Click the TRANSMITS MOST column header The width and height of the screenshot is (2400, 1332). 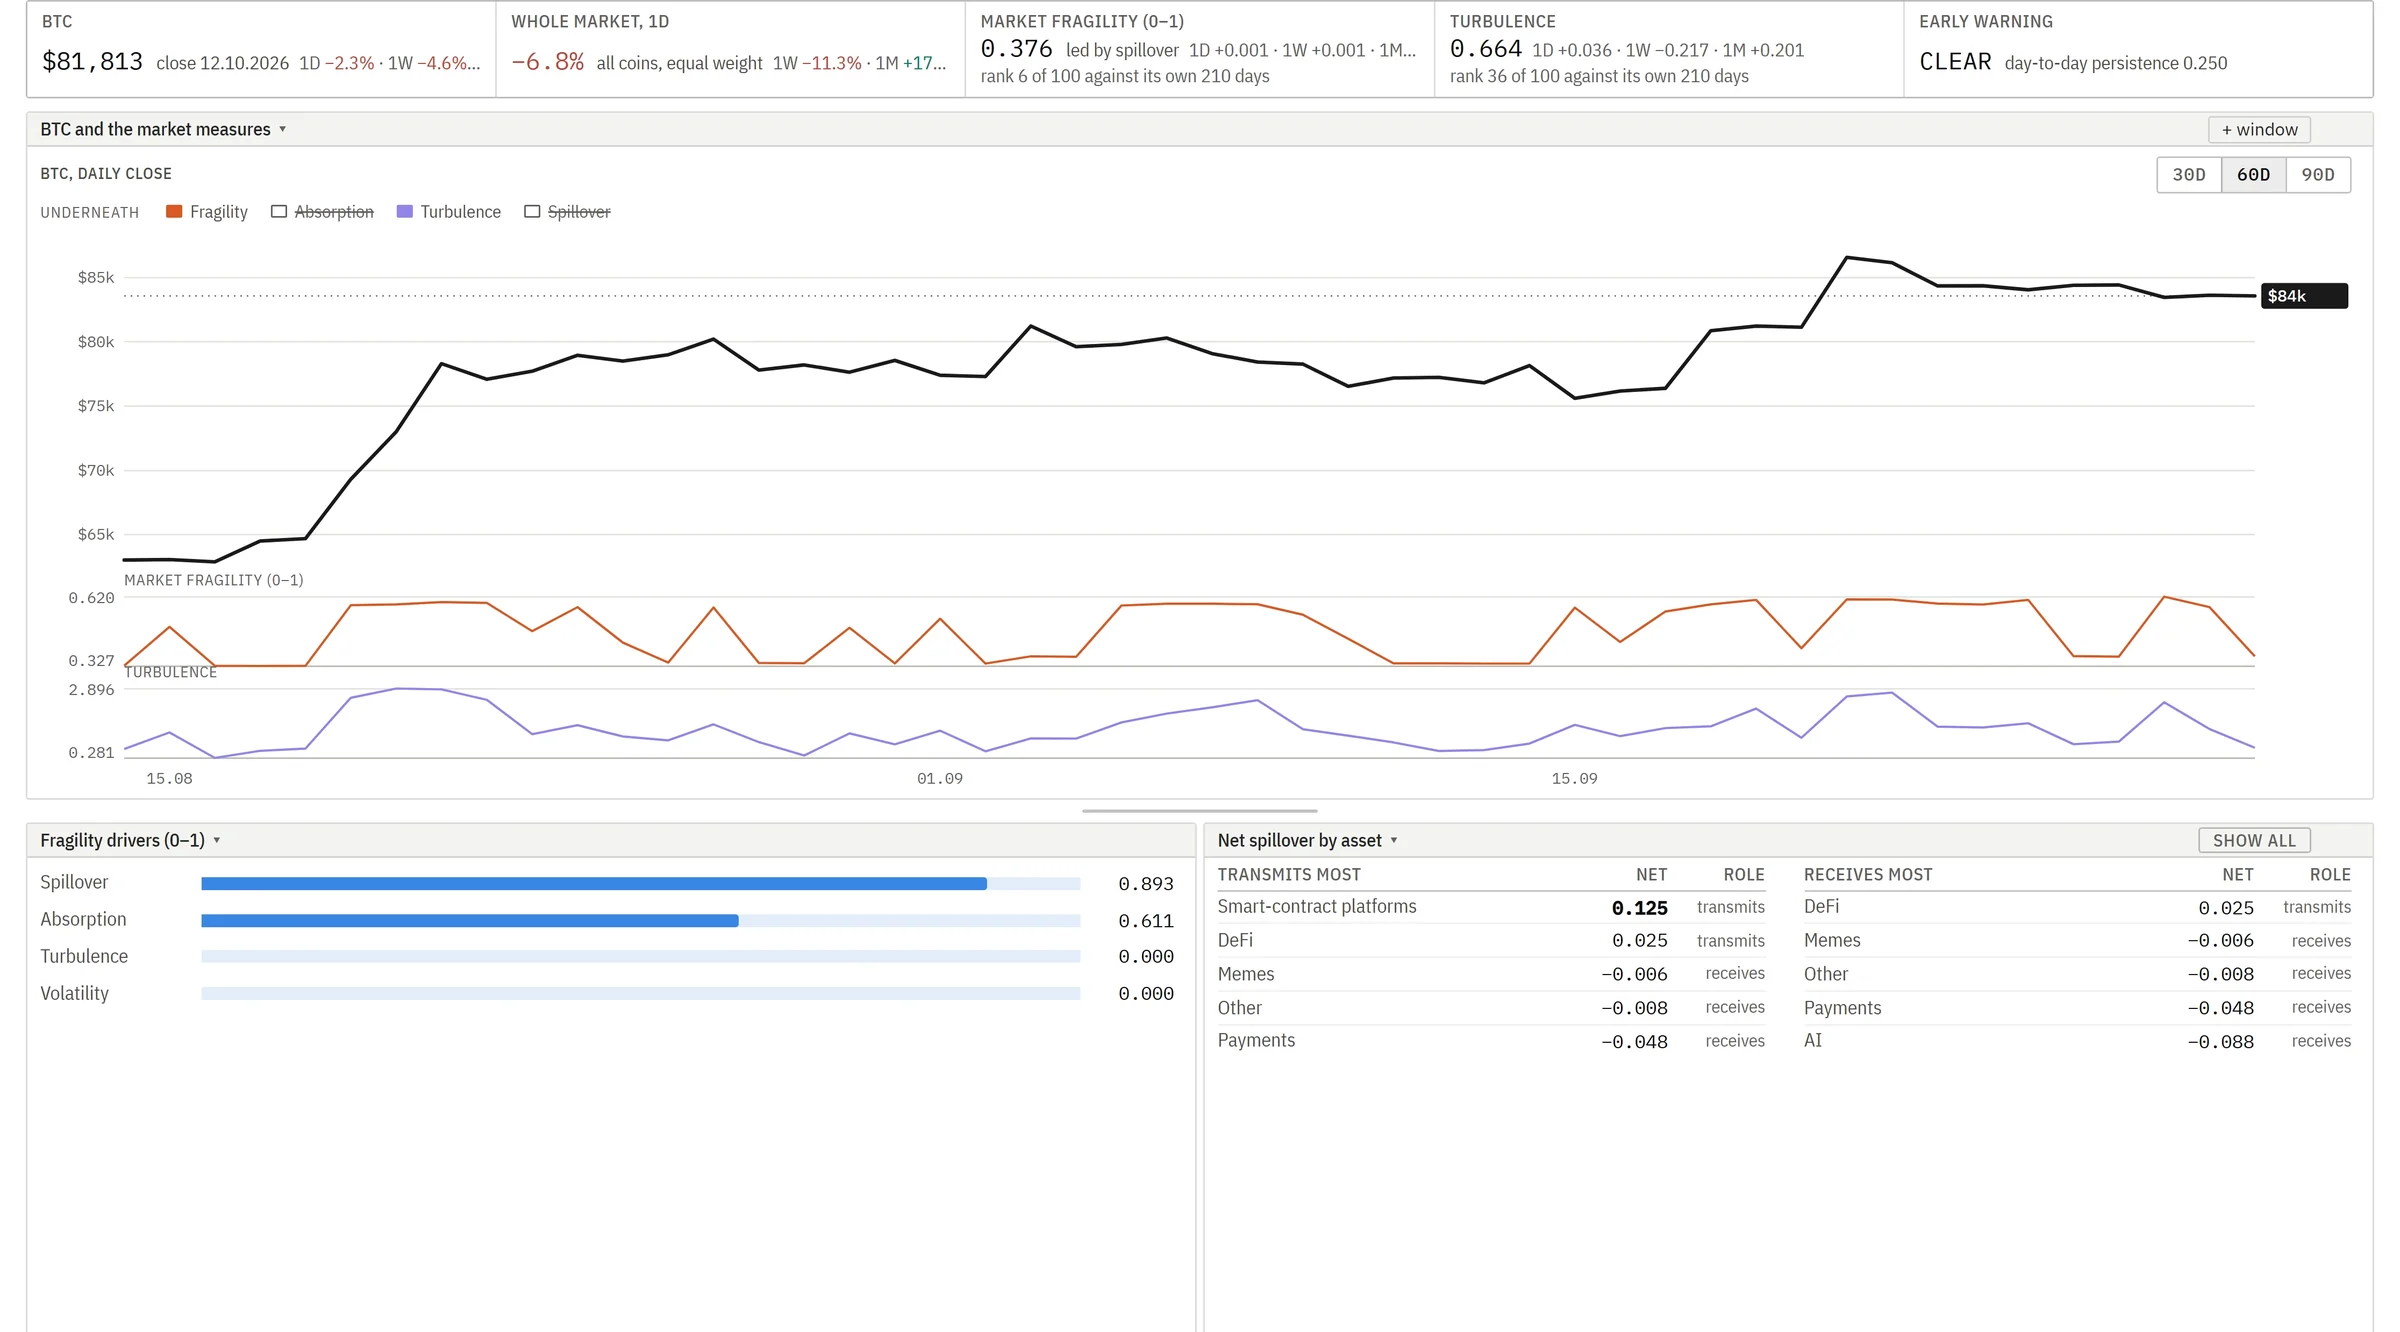coord(1289,875)
